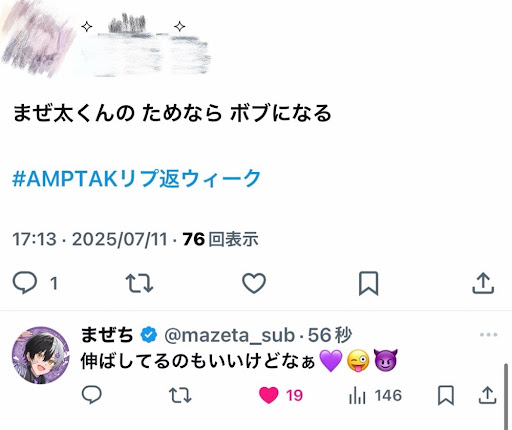Screen dimensions: 512x430
Task: Open the blurred image attachment
Action: click(106, 38)
